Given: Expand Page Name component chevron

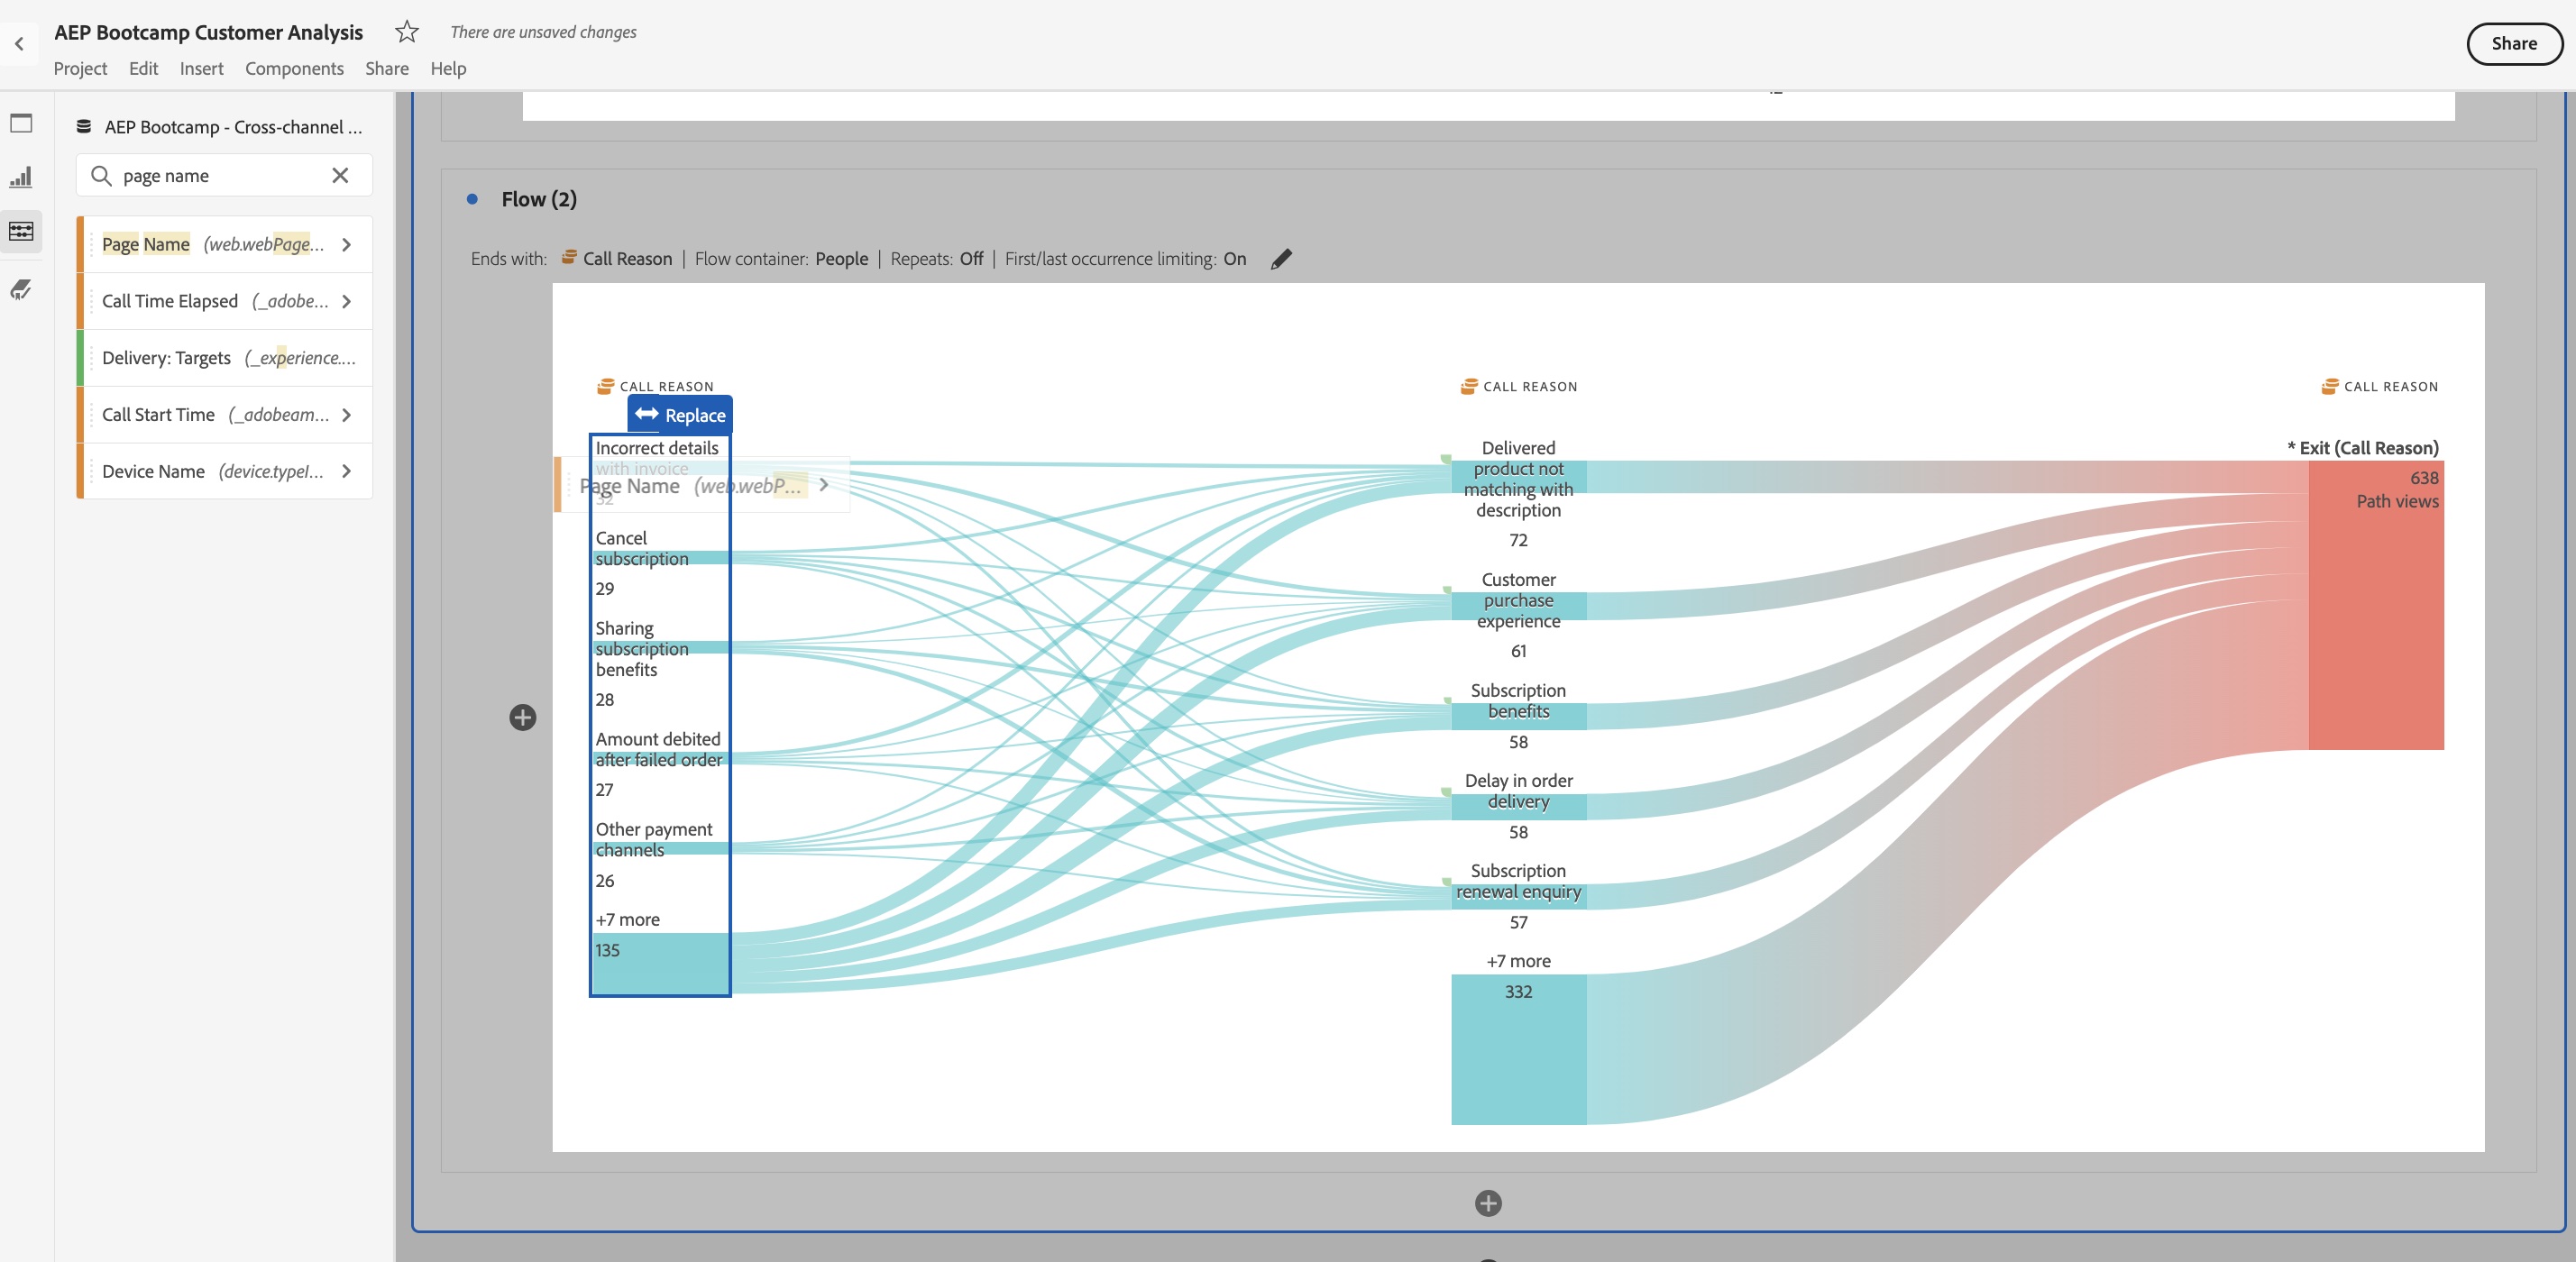Looking at the screenshot, I should 346,244.
